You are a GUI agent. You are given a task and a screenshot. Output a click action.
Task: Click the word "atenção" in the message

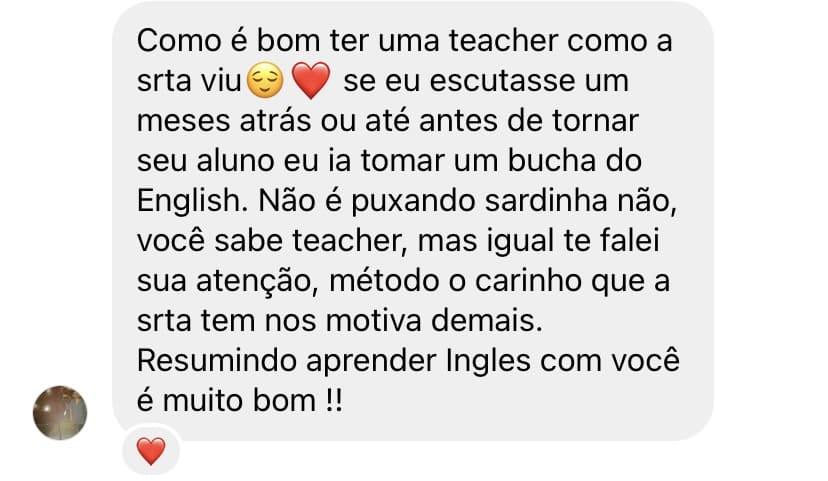pyautogui.click(x=258, y=282)
